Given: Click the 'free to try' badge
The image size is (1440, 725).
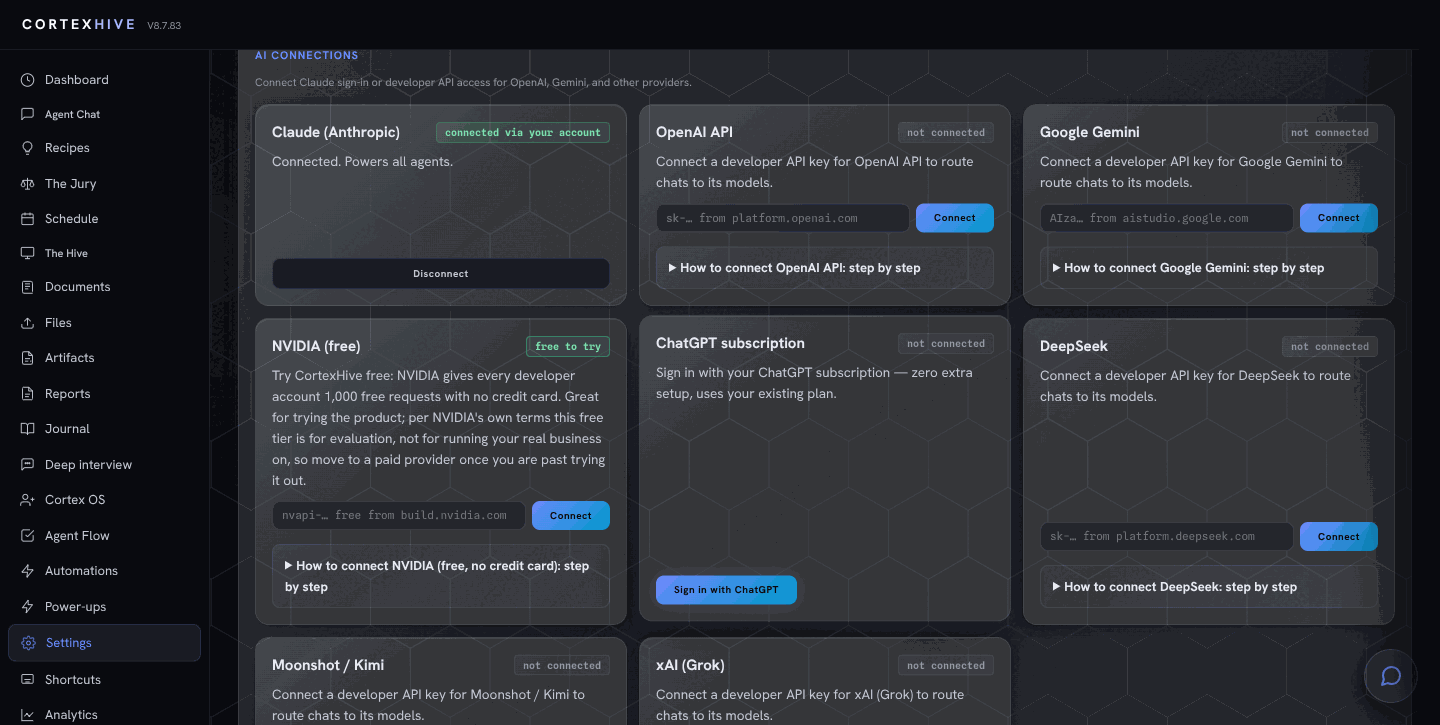Looking at the screenshot, I should pyautogui.click(x=568, y=347).
